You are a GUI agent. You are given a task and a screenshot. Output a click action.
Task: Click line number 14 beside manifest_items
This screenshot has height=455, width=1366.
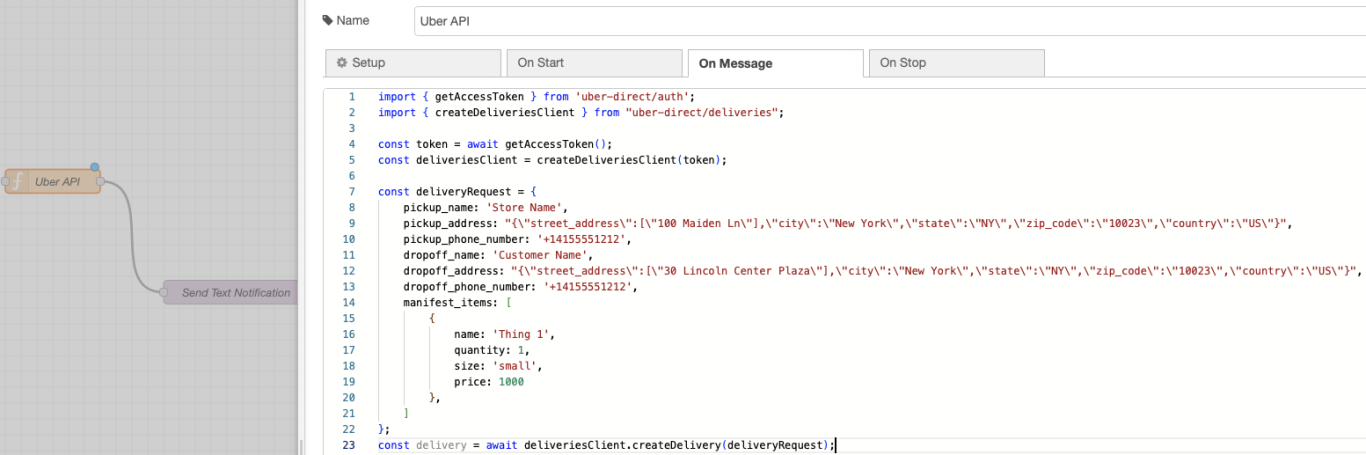[349, 302]
